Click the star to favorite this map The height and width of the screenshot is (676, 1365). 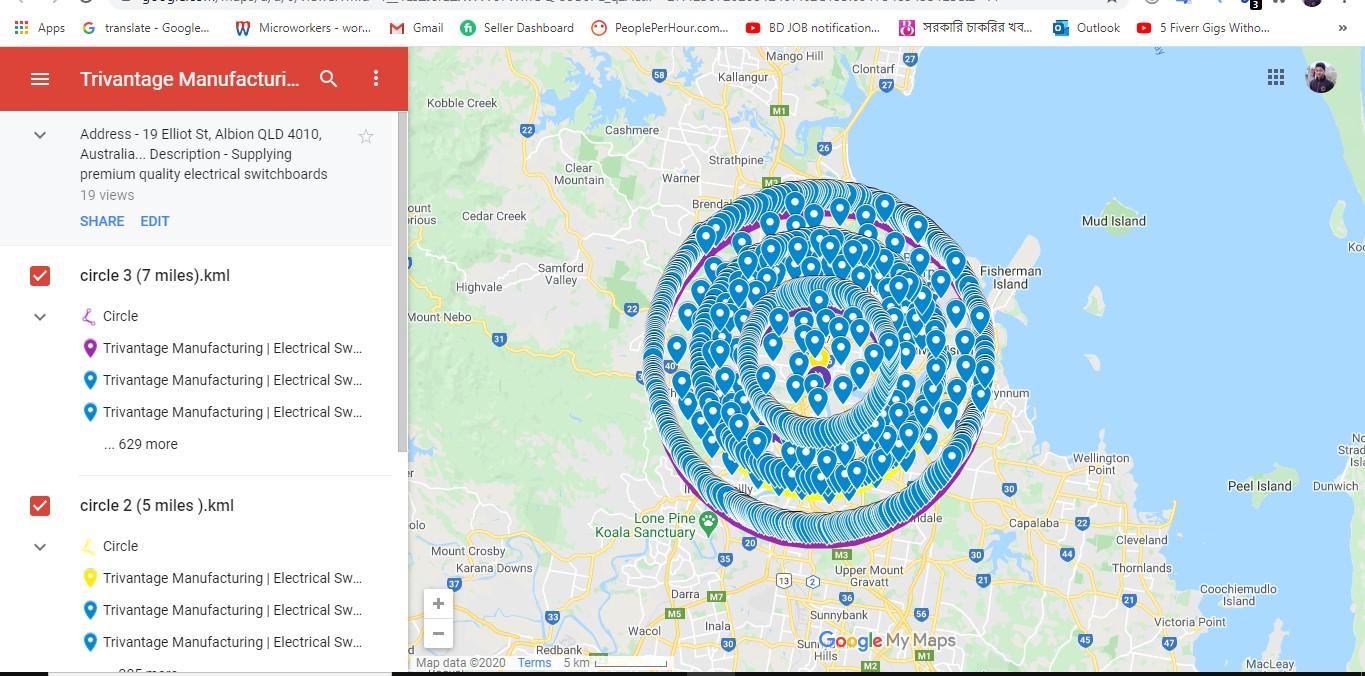click(366, 136)
